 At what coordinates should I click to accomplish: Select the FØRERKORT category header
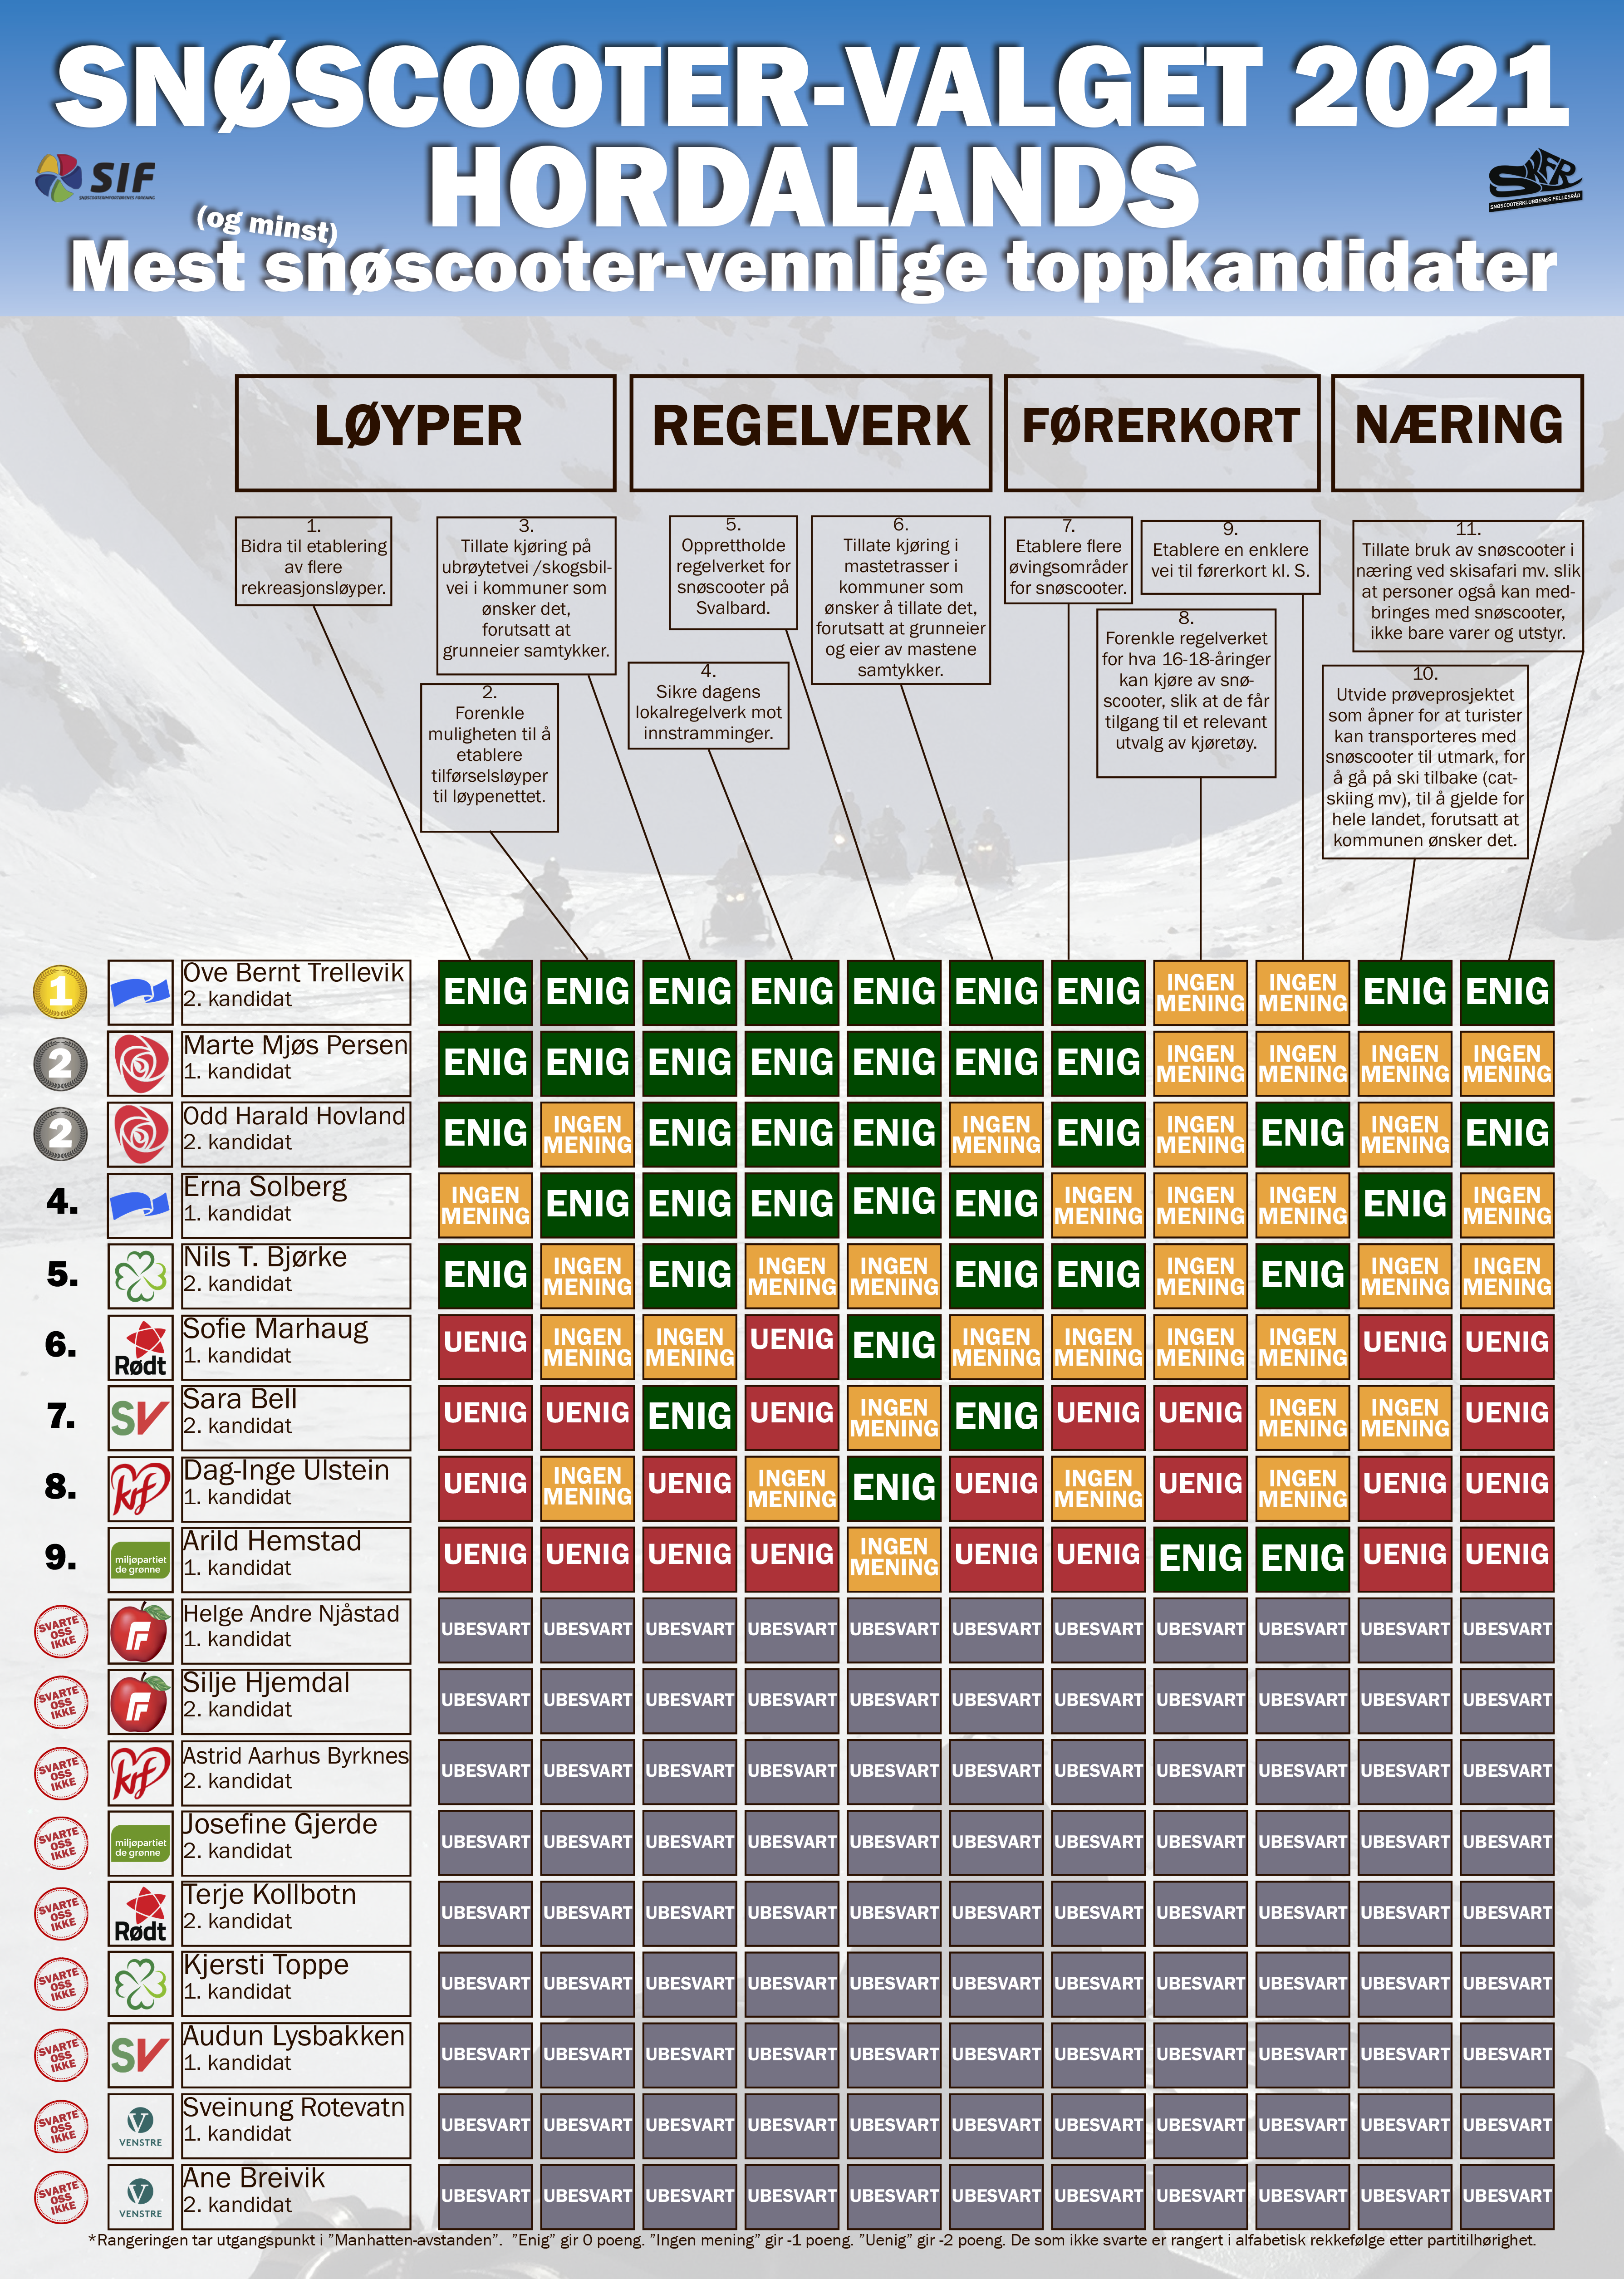click(1162, 432)
